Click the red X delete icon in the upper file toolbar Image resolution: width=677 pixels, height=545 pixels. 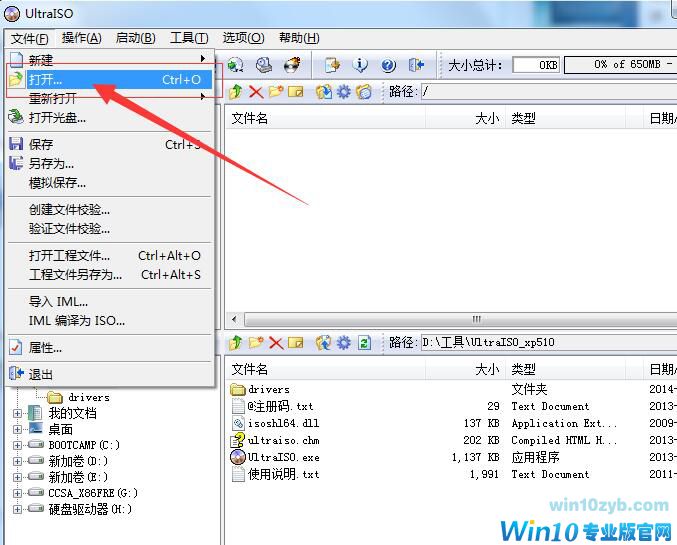point(255,92)
